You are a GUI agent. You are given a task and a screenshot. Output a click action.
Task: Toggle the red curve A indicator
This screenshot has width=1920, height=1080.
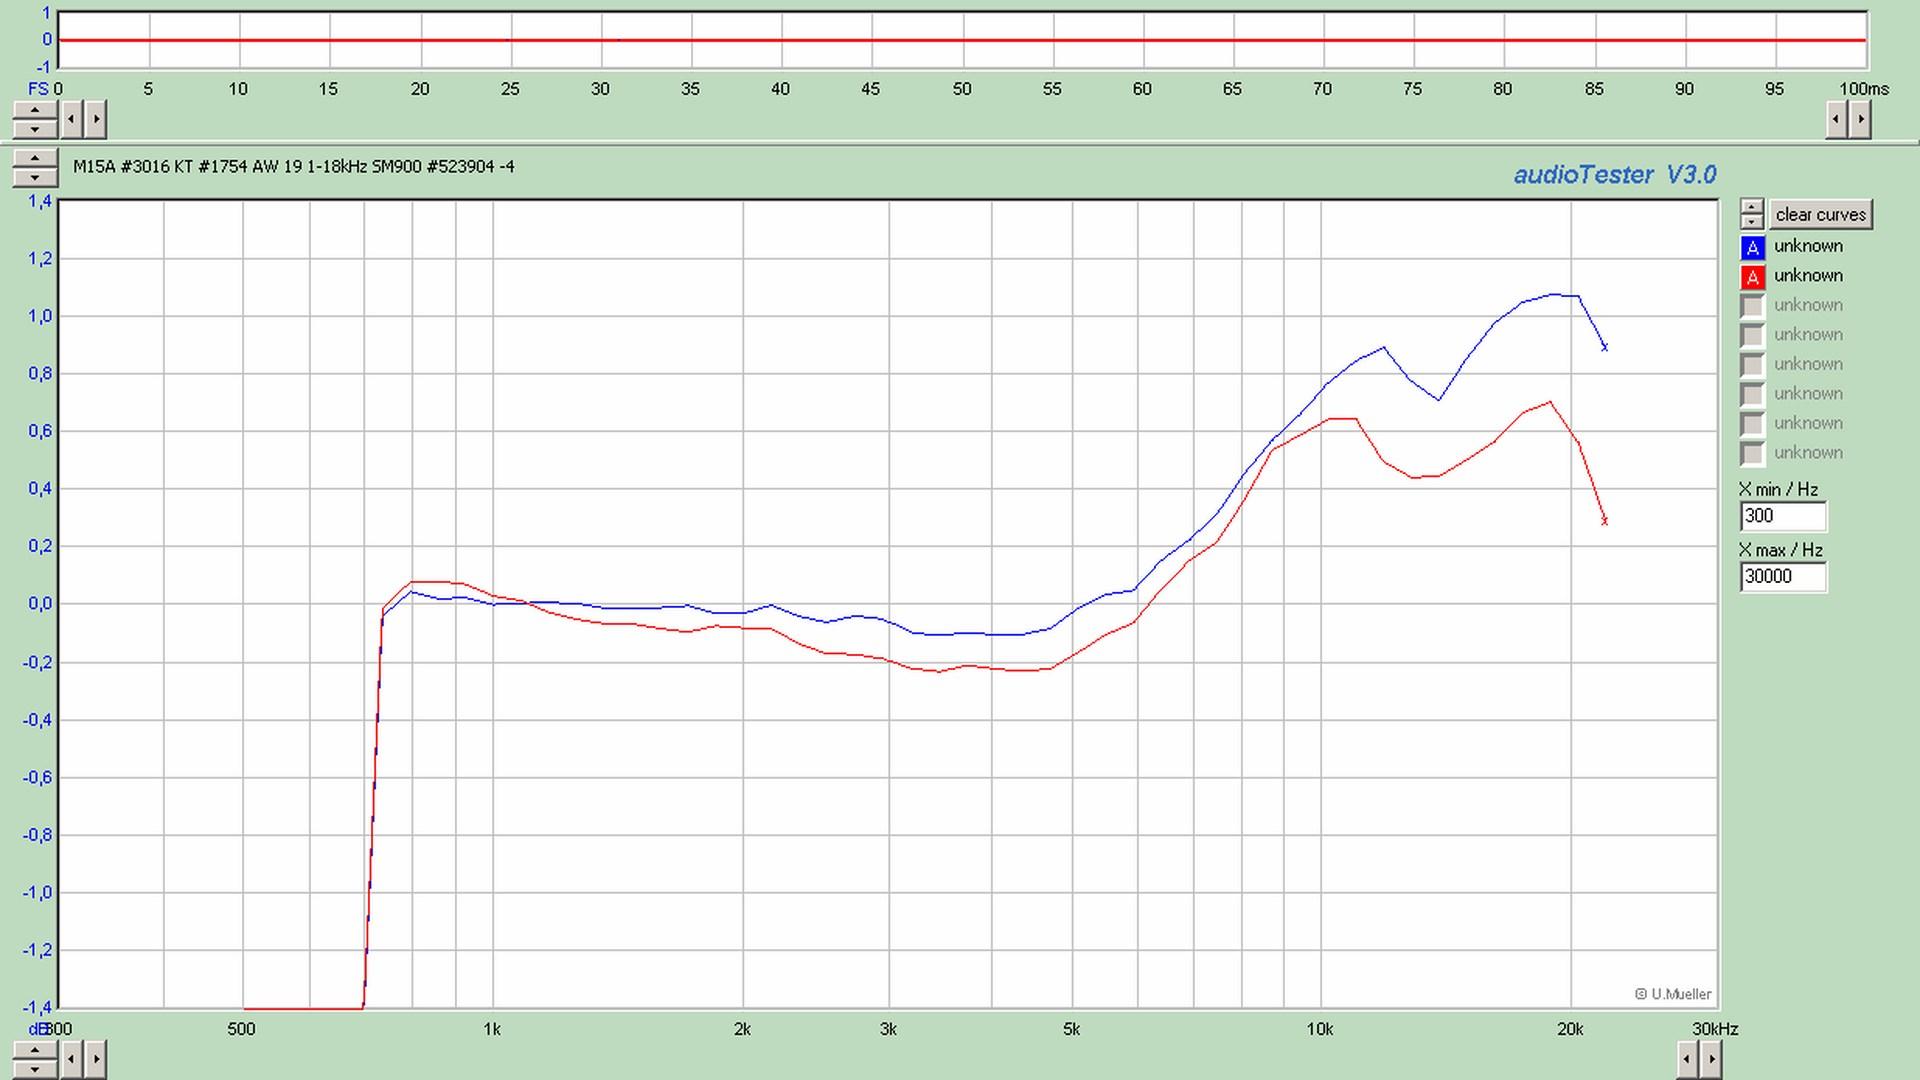pos(1752,277)
